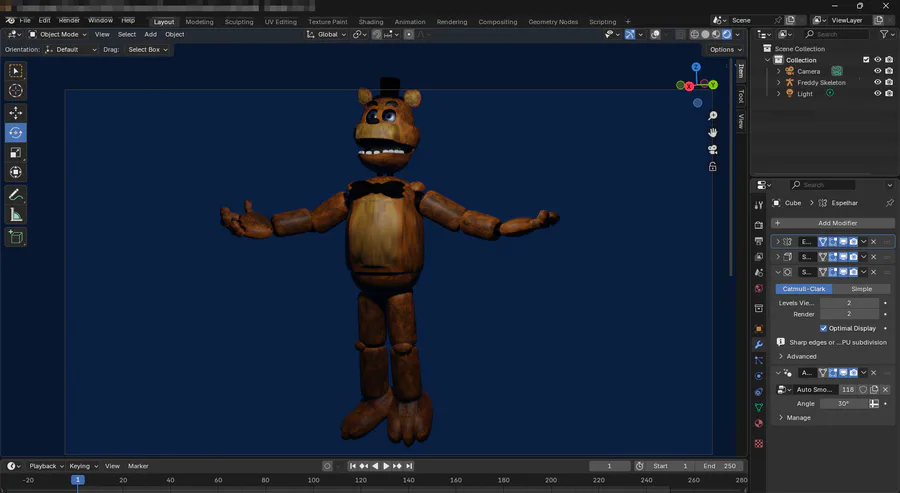Click the Angle 30° slider field
900x493 pixels.
(x=843, y=403)
